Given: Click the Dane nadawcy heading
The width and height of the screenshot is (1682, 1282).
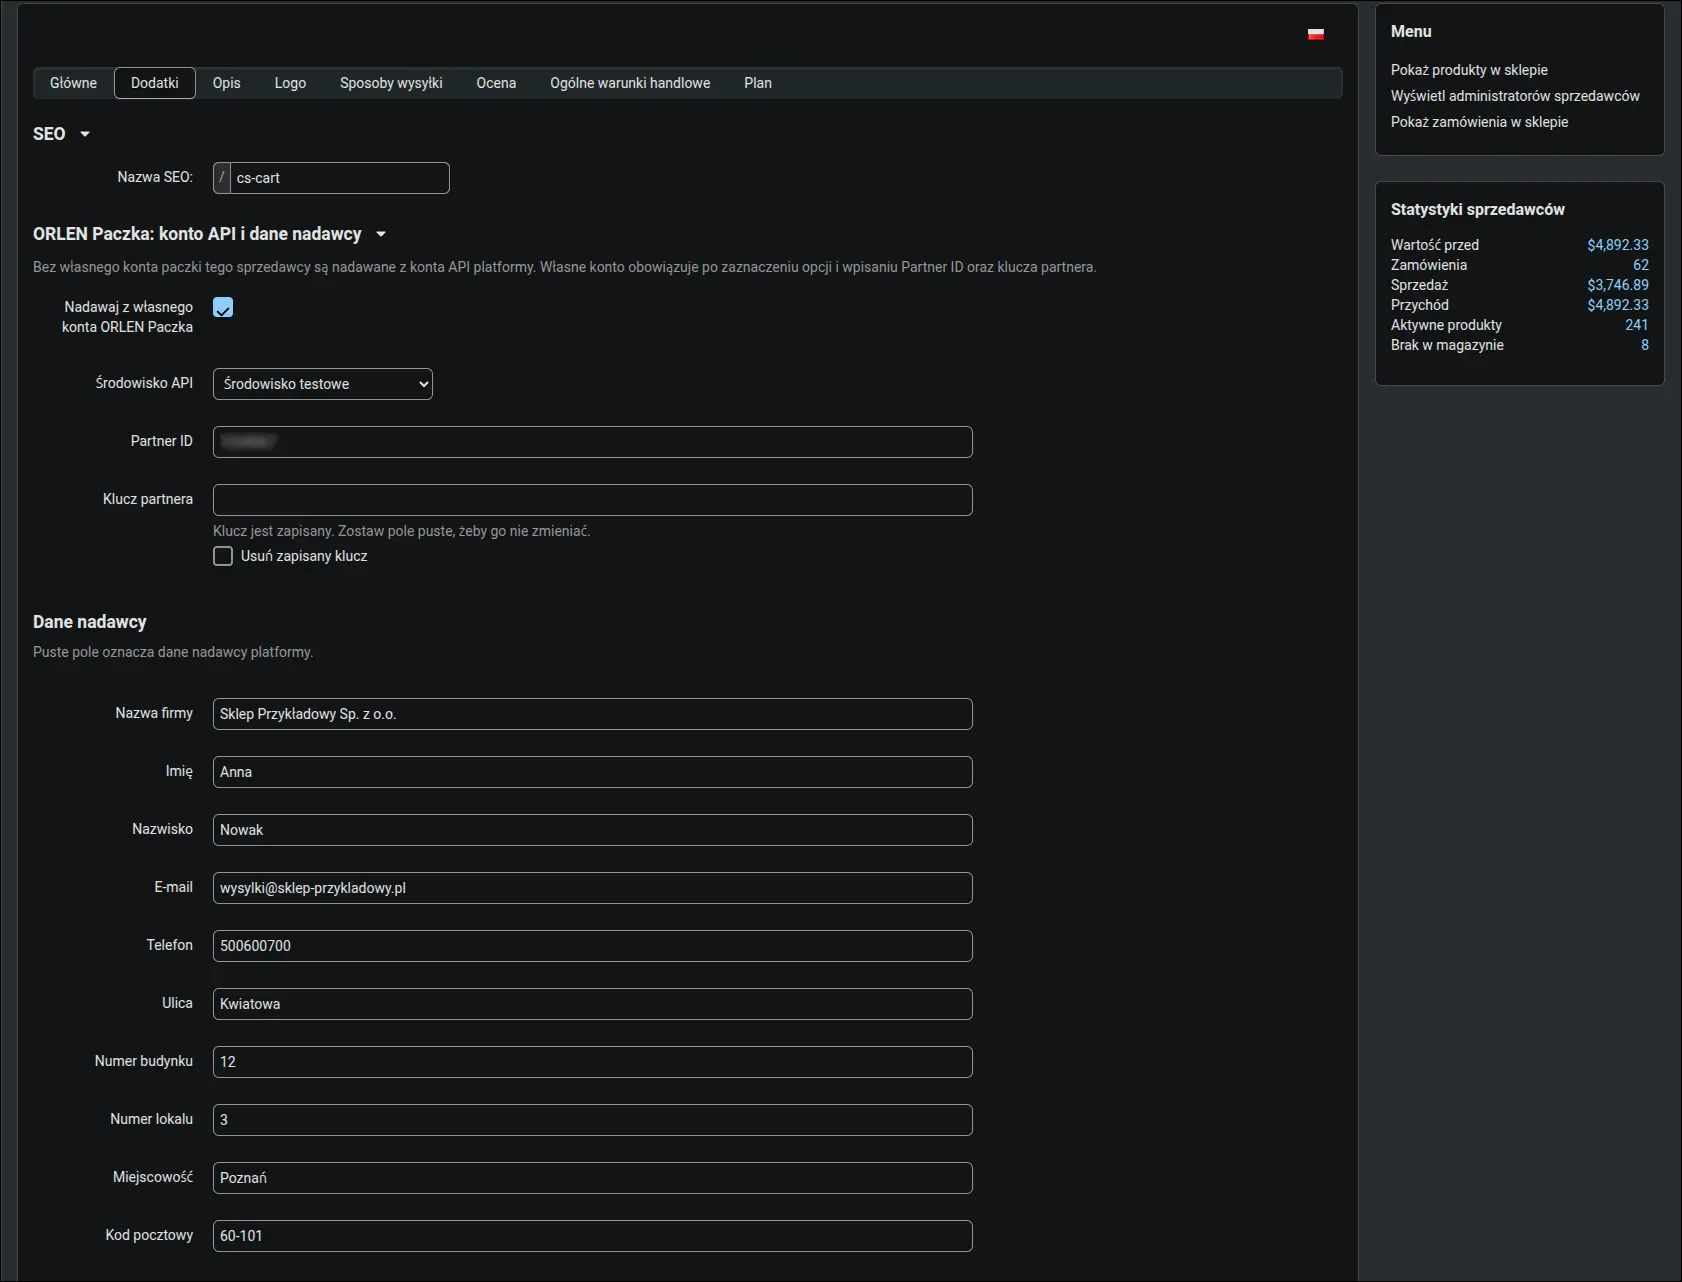Looking at the screenshot, I should coord(90,622).
